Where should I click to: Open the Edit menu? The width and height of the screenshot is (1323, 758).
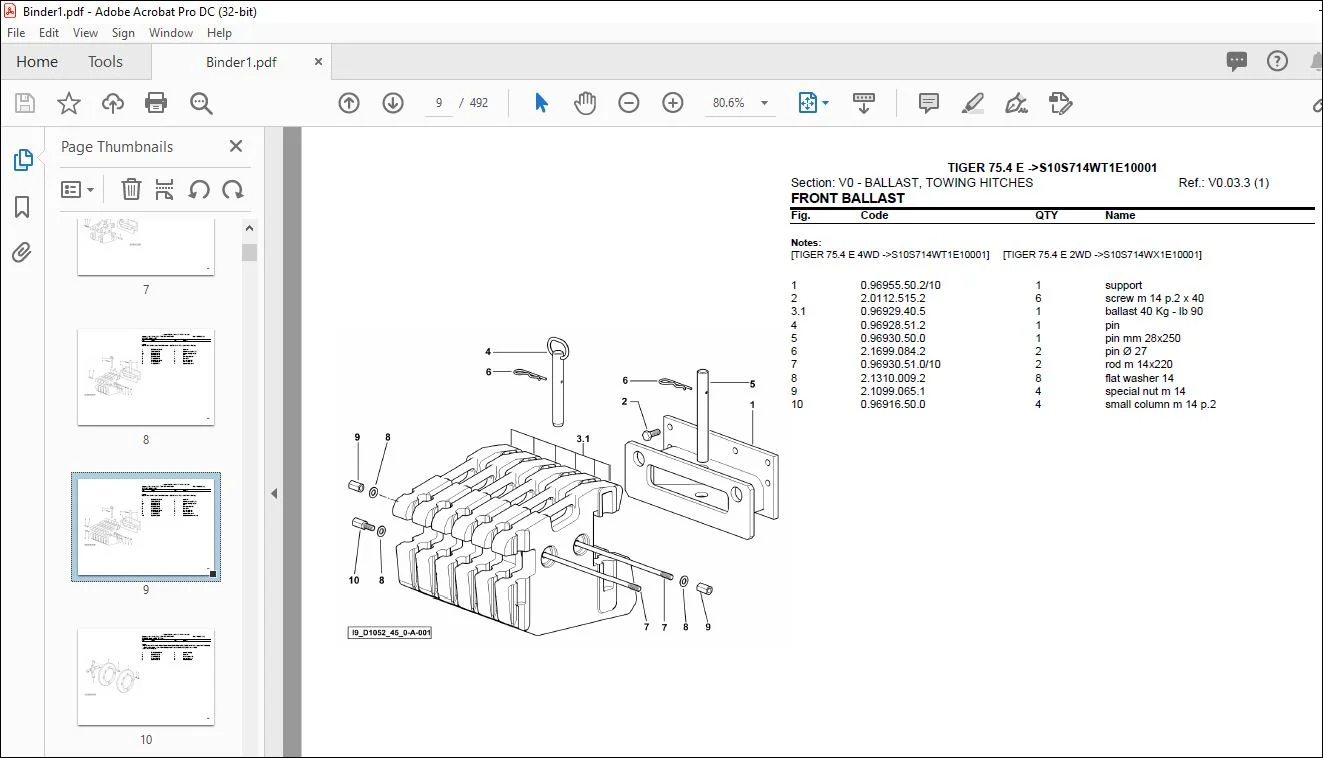click(49, 32)
